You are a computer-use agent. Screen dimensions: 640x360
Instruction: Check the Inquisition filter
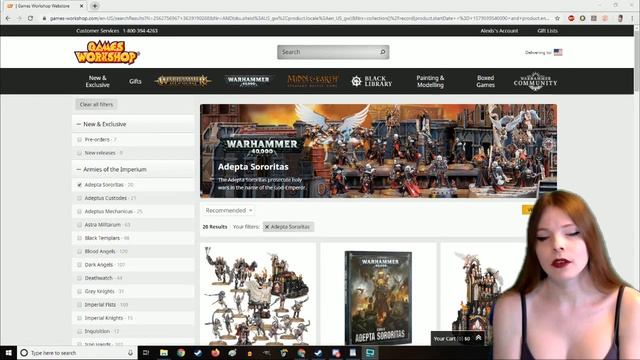[79, 331]
